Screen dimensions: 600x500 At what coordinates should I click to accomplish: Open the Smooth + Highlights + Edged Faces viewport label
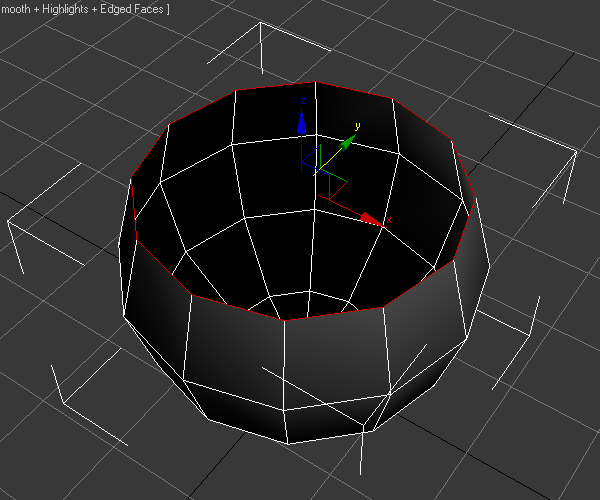point(85,9)
